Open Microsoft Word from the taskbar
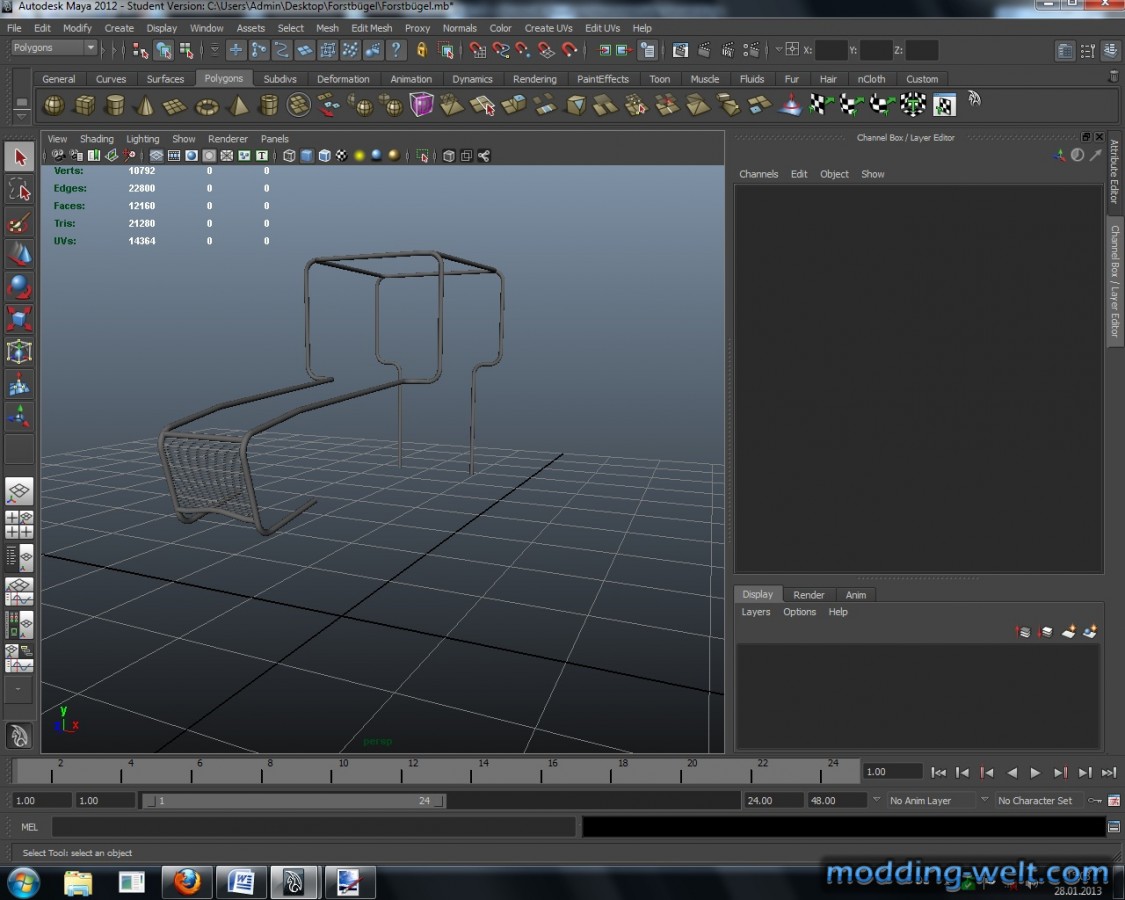This screenshot has width=1125, height=900. (x=240, y=881)
